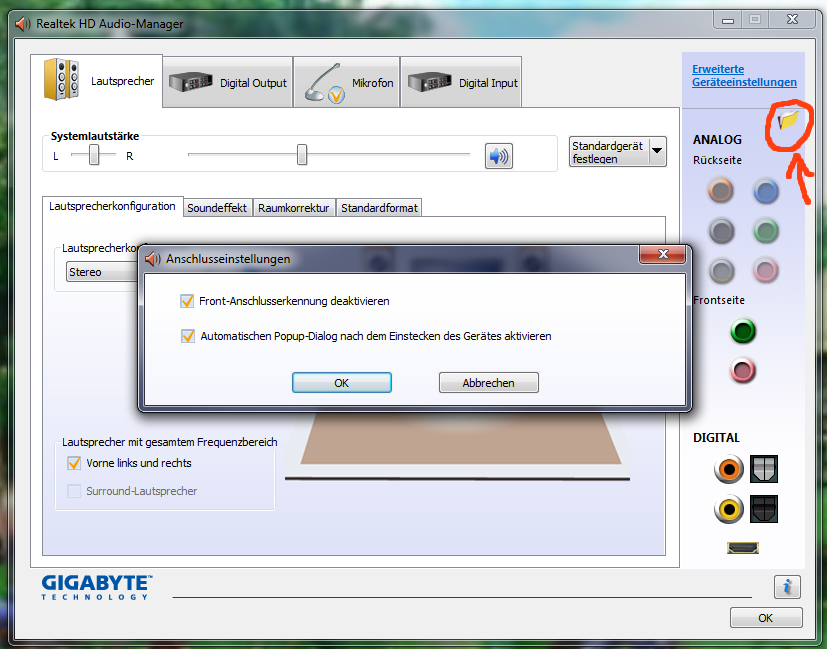Click OK at the bottom of Audio-Manager

tap(766, 617)
